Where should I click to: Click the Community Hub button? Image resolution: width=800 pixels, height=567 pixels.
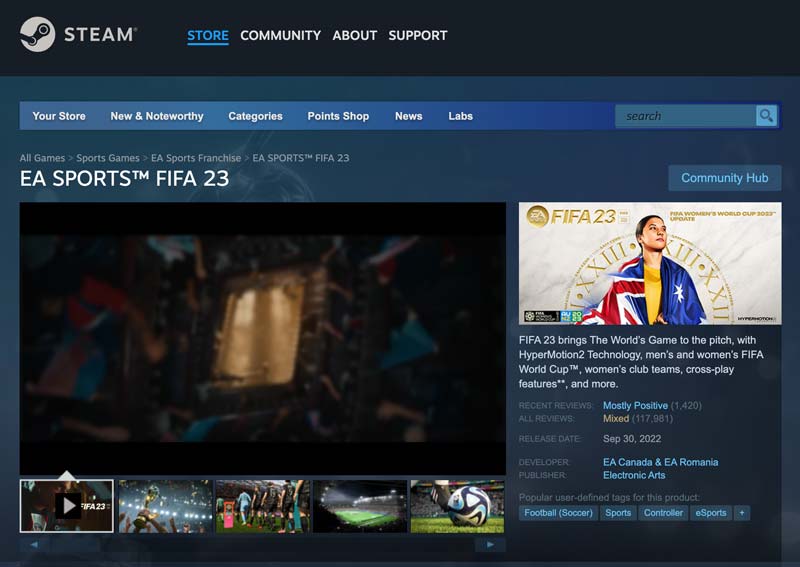[x=724, y=178]
